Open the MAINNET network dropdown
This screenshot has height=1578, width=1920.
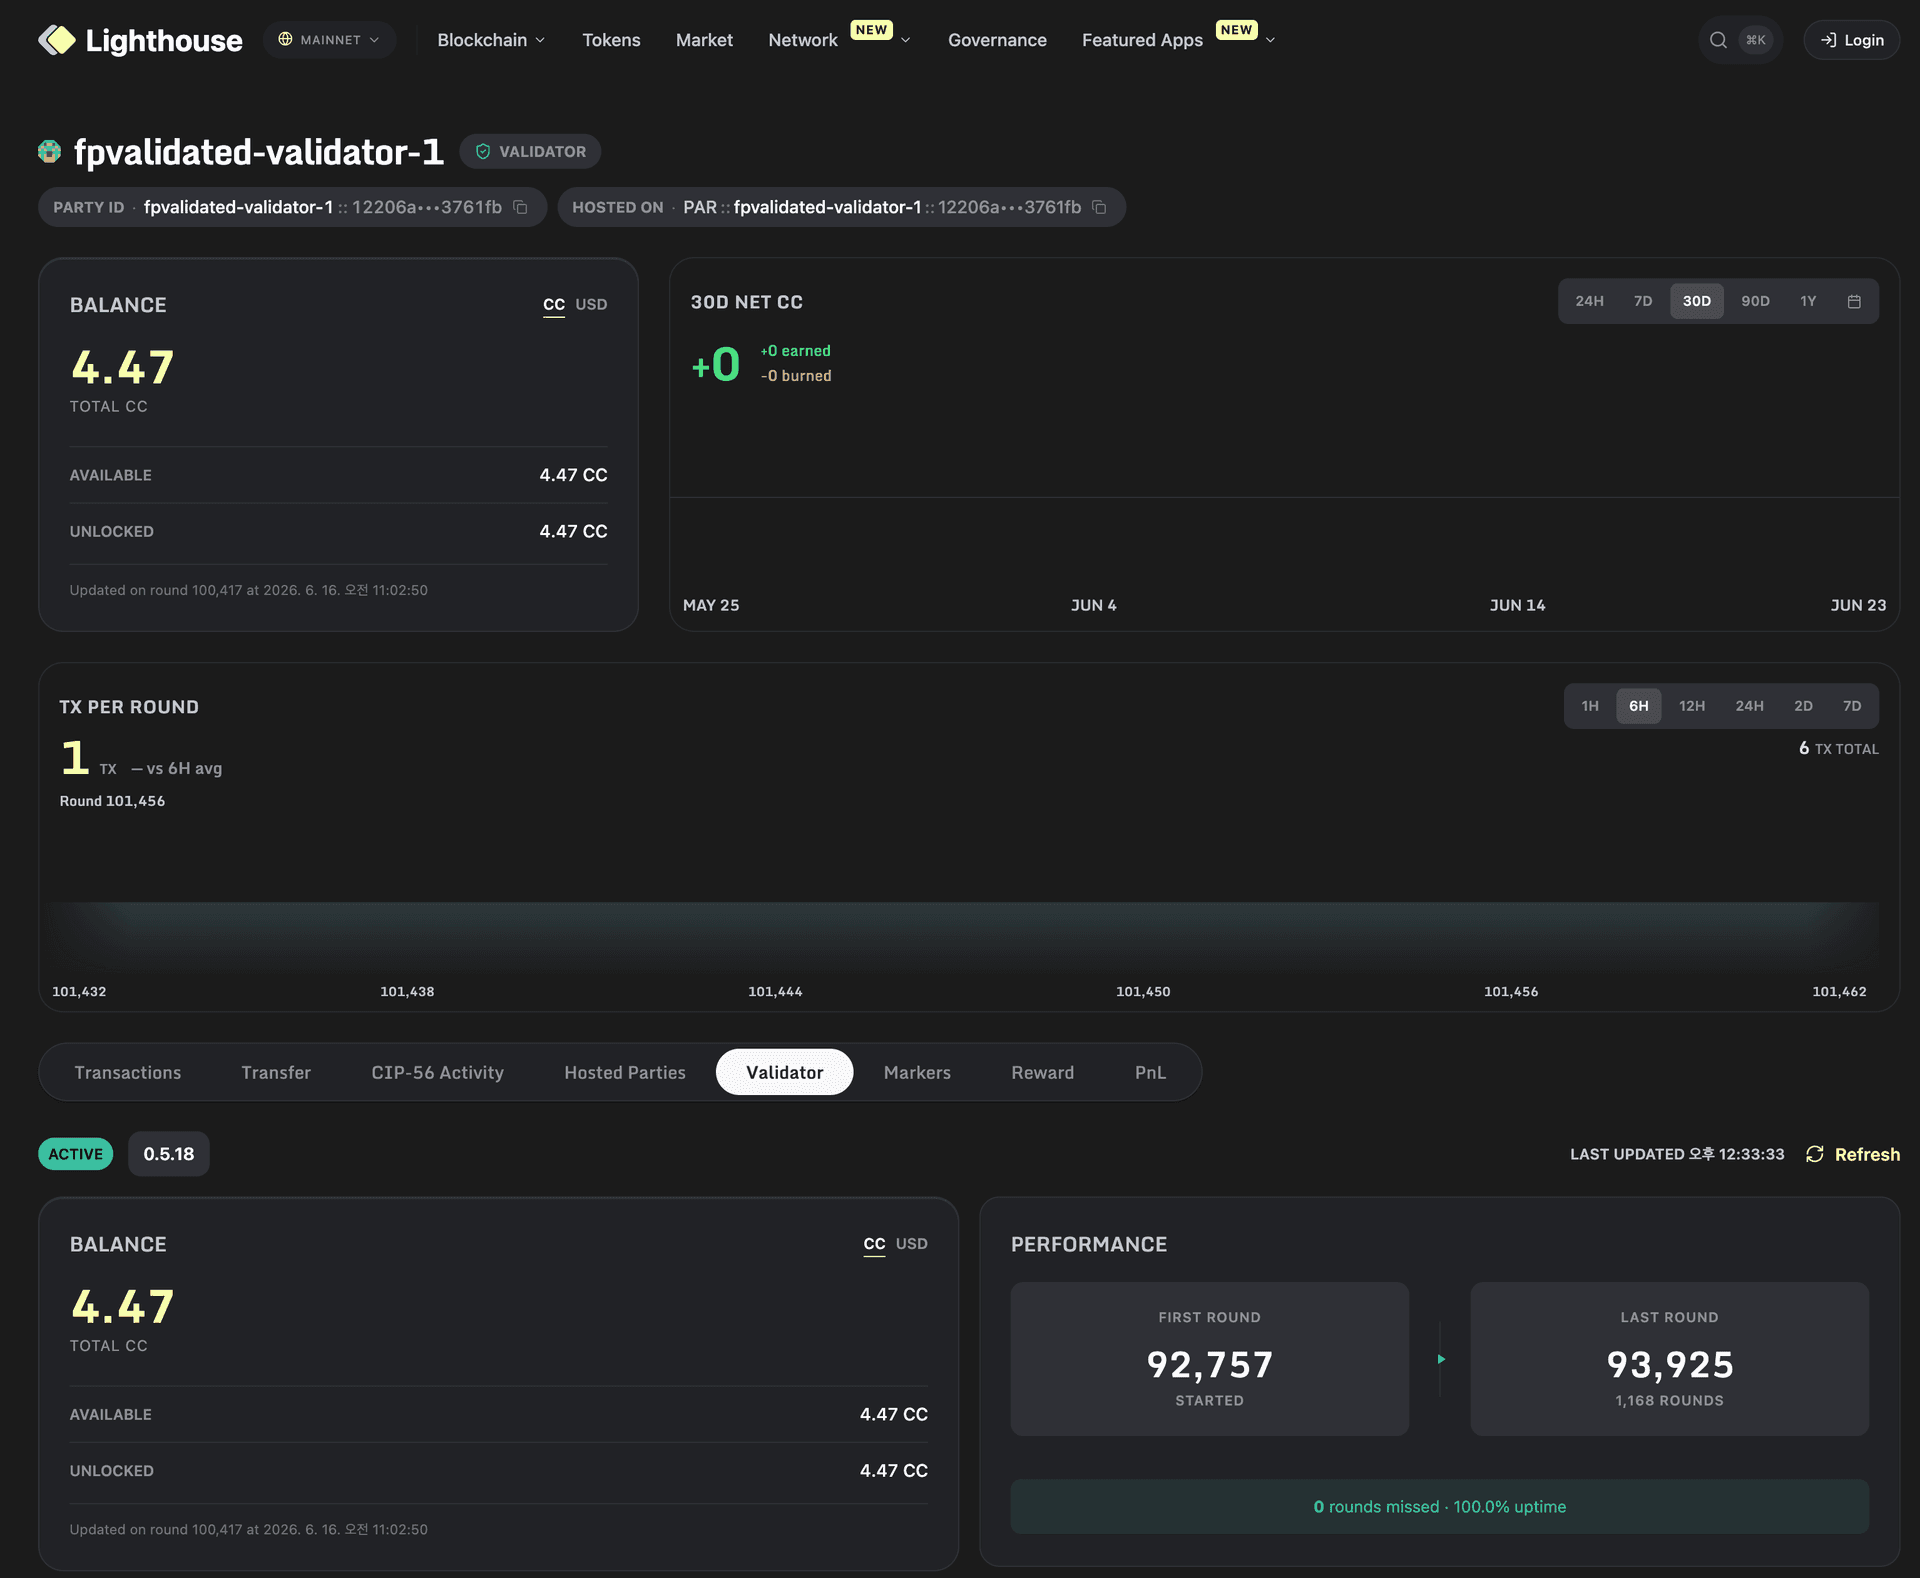pos(329,40)
